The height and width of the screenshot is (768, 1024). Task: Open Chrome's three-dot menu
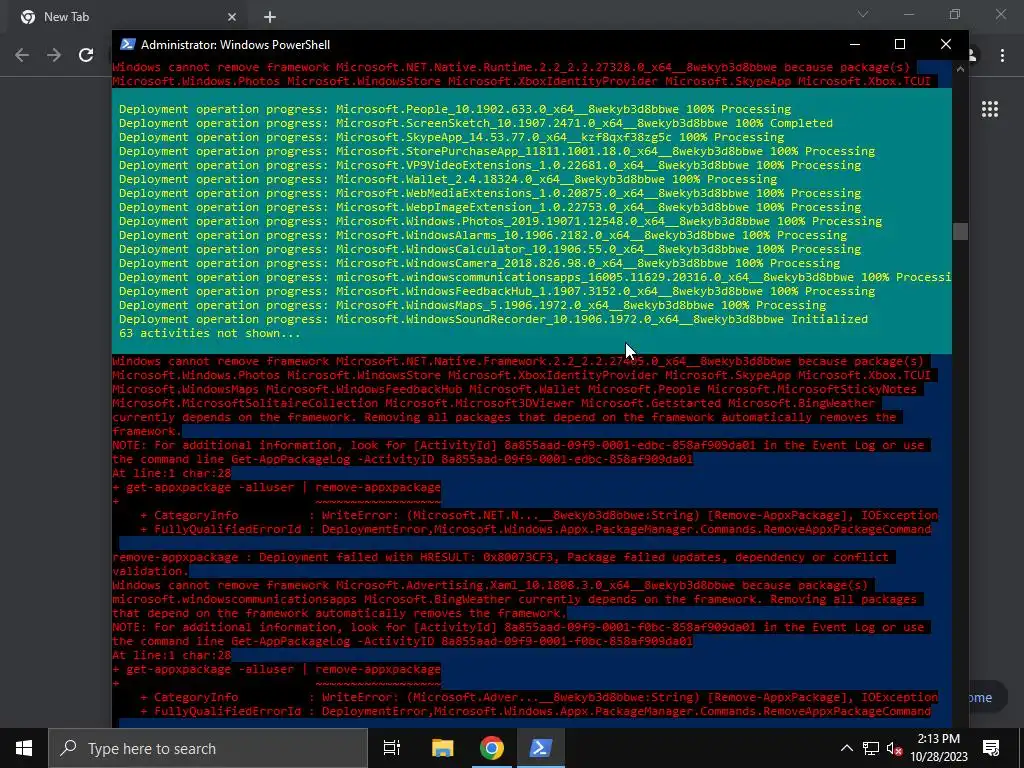point(1002,55)
